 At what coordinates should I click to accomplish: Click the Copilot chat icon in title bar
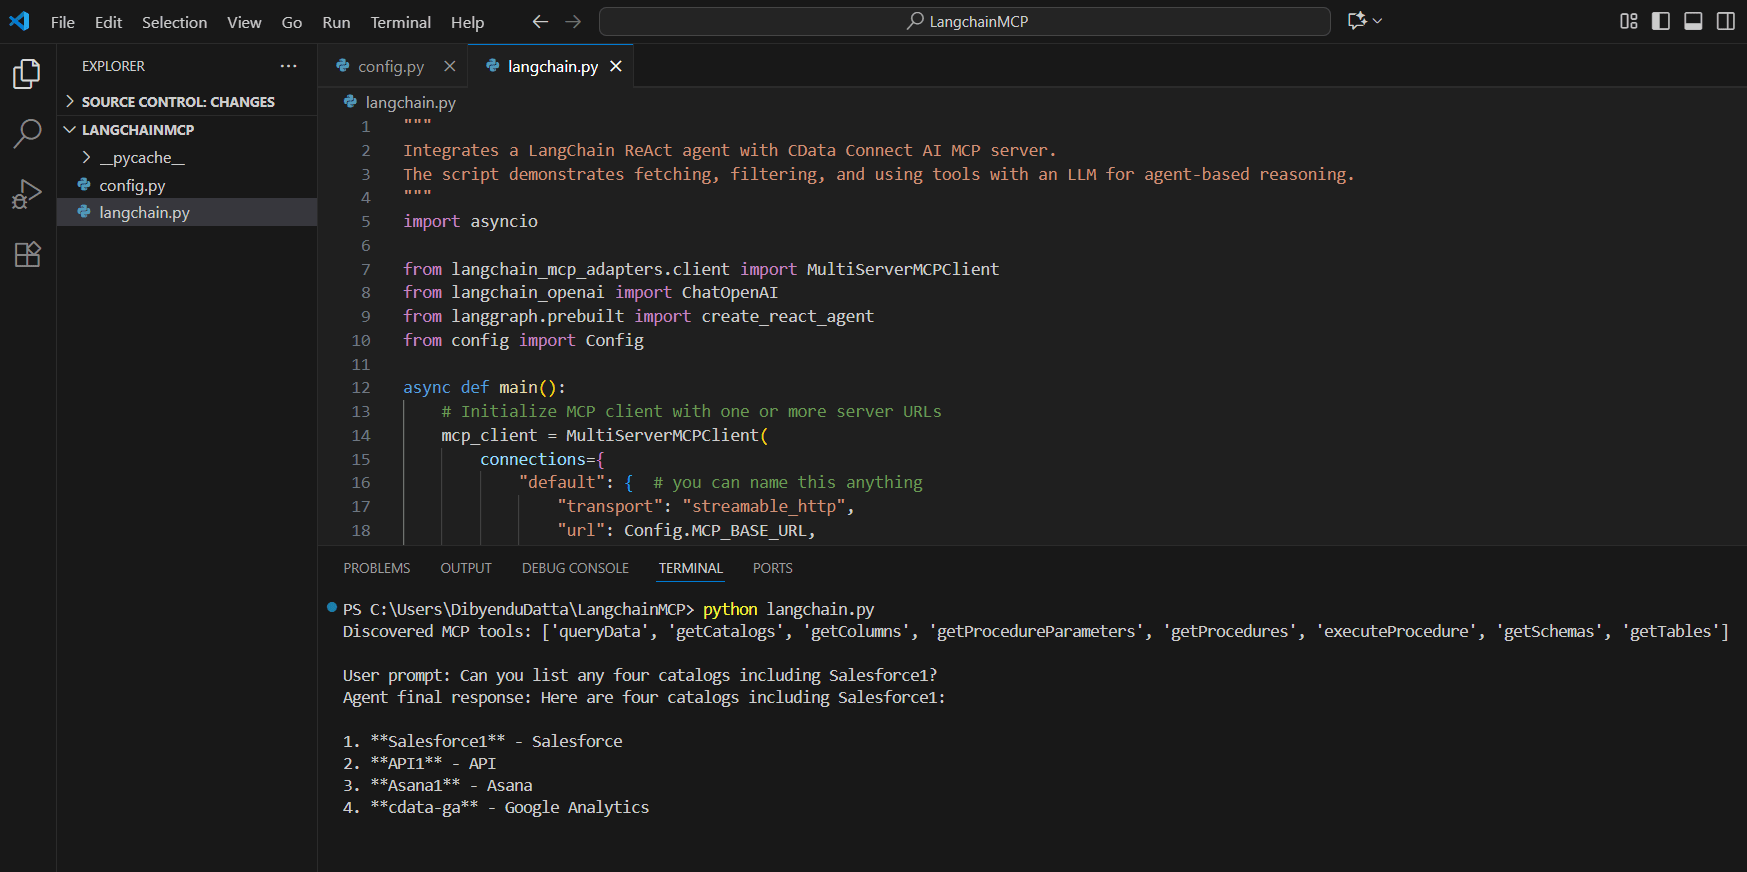click(1357, 21)
